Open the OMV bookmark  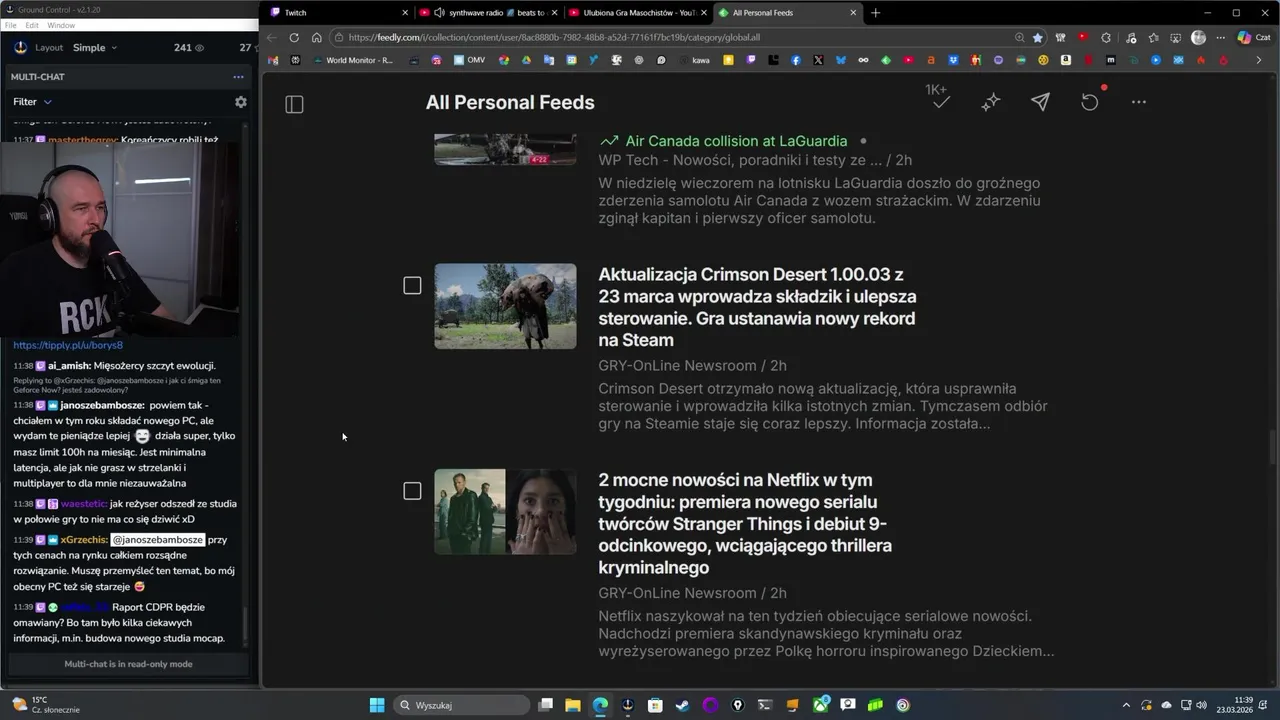[469, 60]
